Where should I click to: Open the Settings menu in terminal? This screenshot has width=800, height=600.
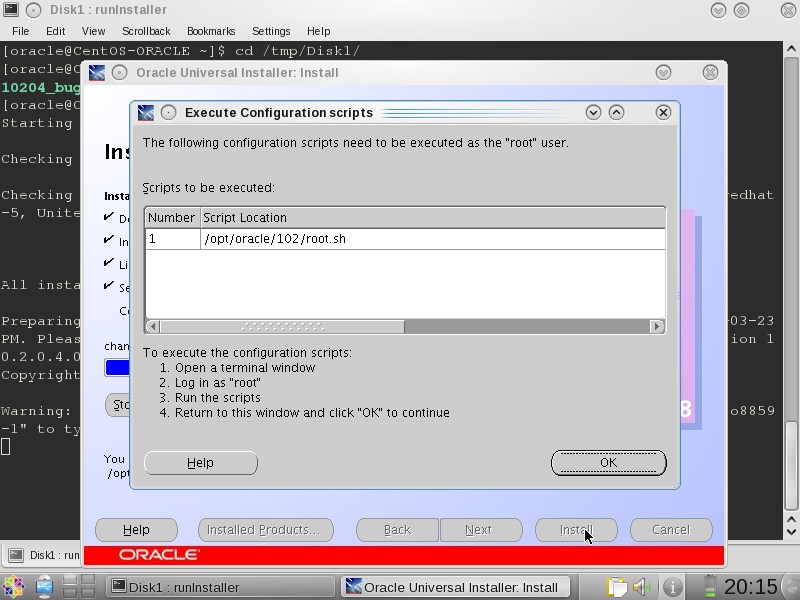271,31
